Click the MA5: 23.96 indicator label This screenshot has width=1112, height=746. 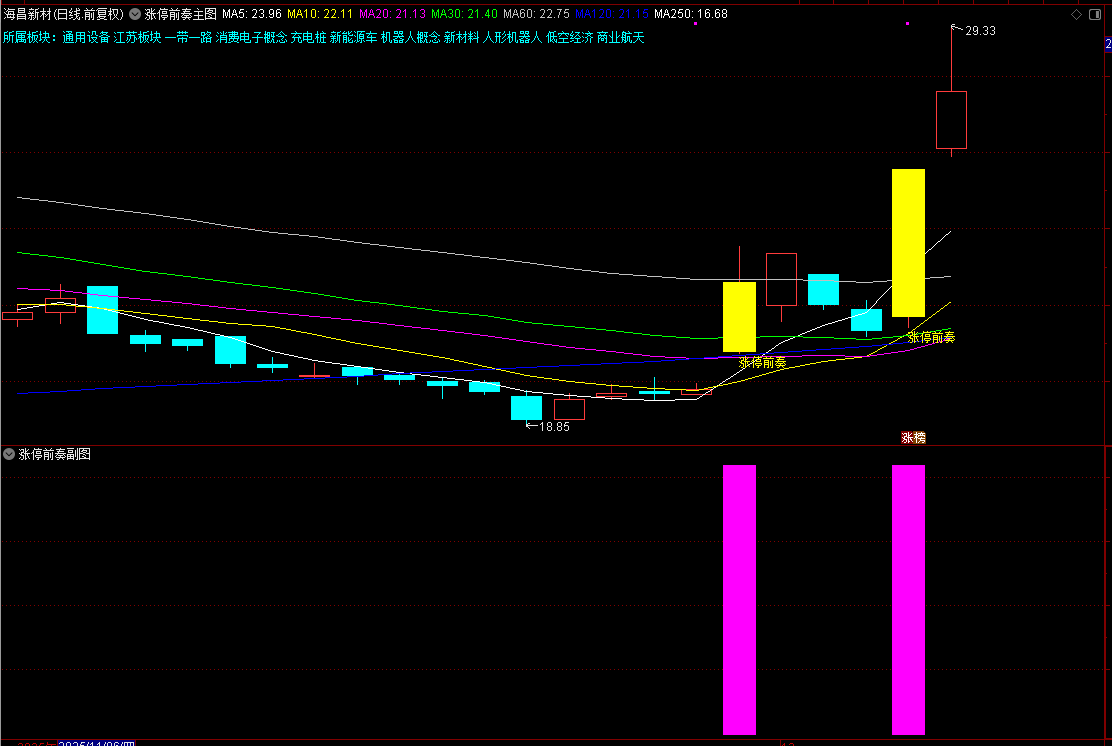tap(252, 14)
